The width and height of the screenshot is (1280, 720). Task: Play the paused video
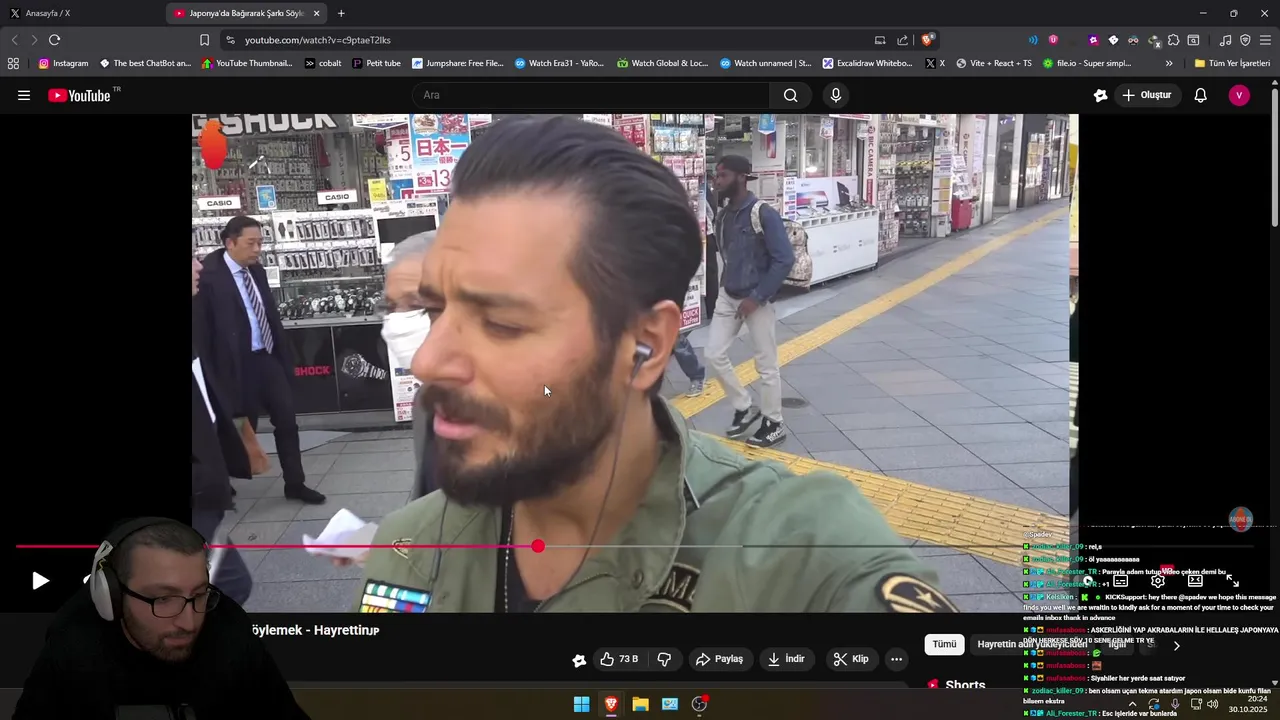pyautogui.click(x=40, y=580)
